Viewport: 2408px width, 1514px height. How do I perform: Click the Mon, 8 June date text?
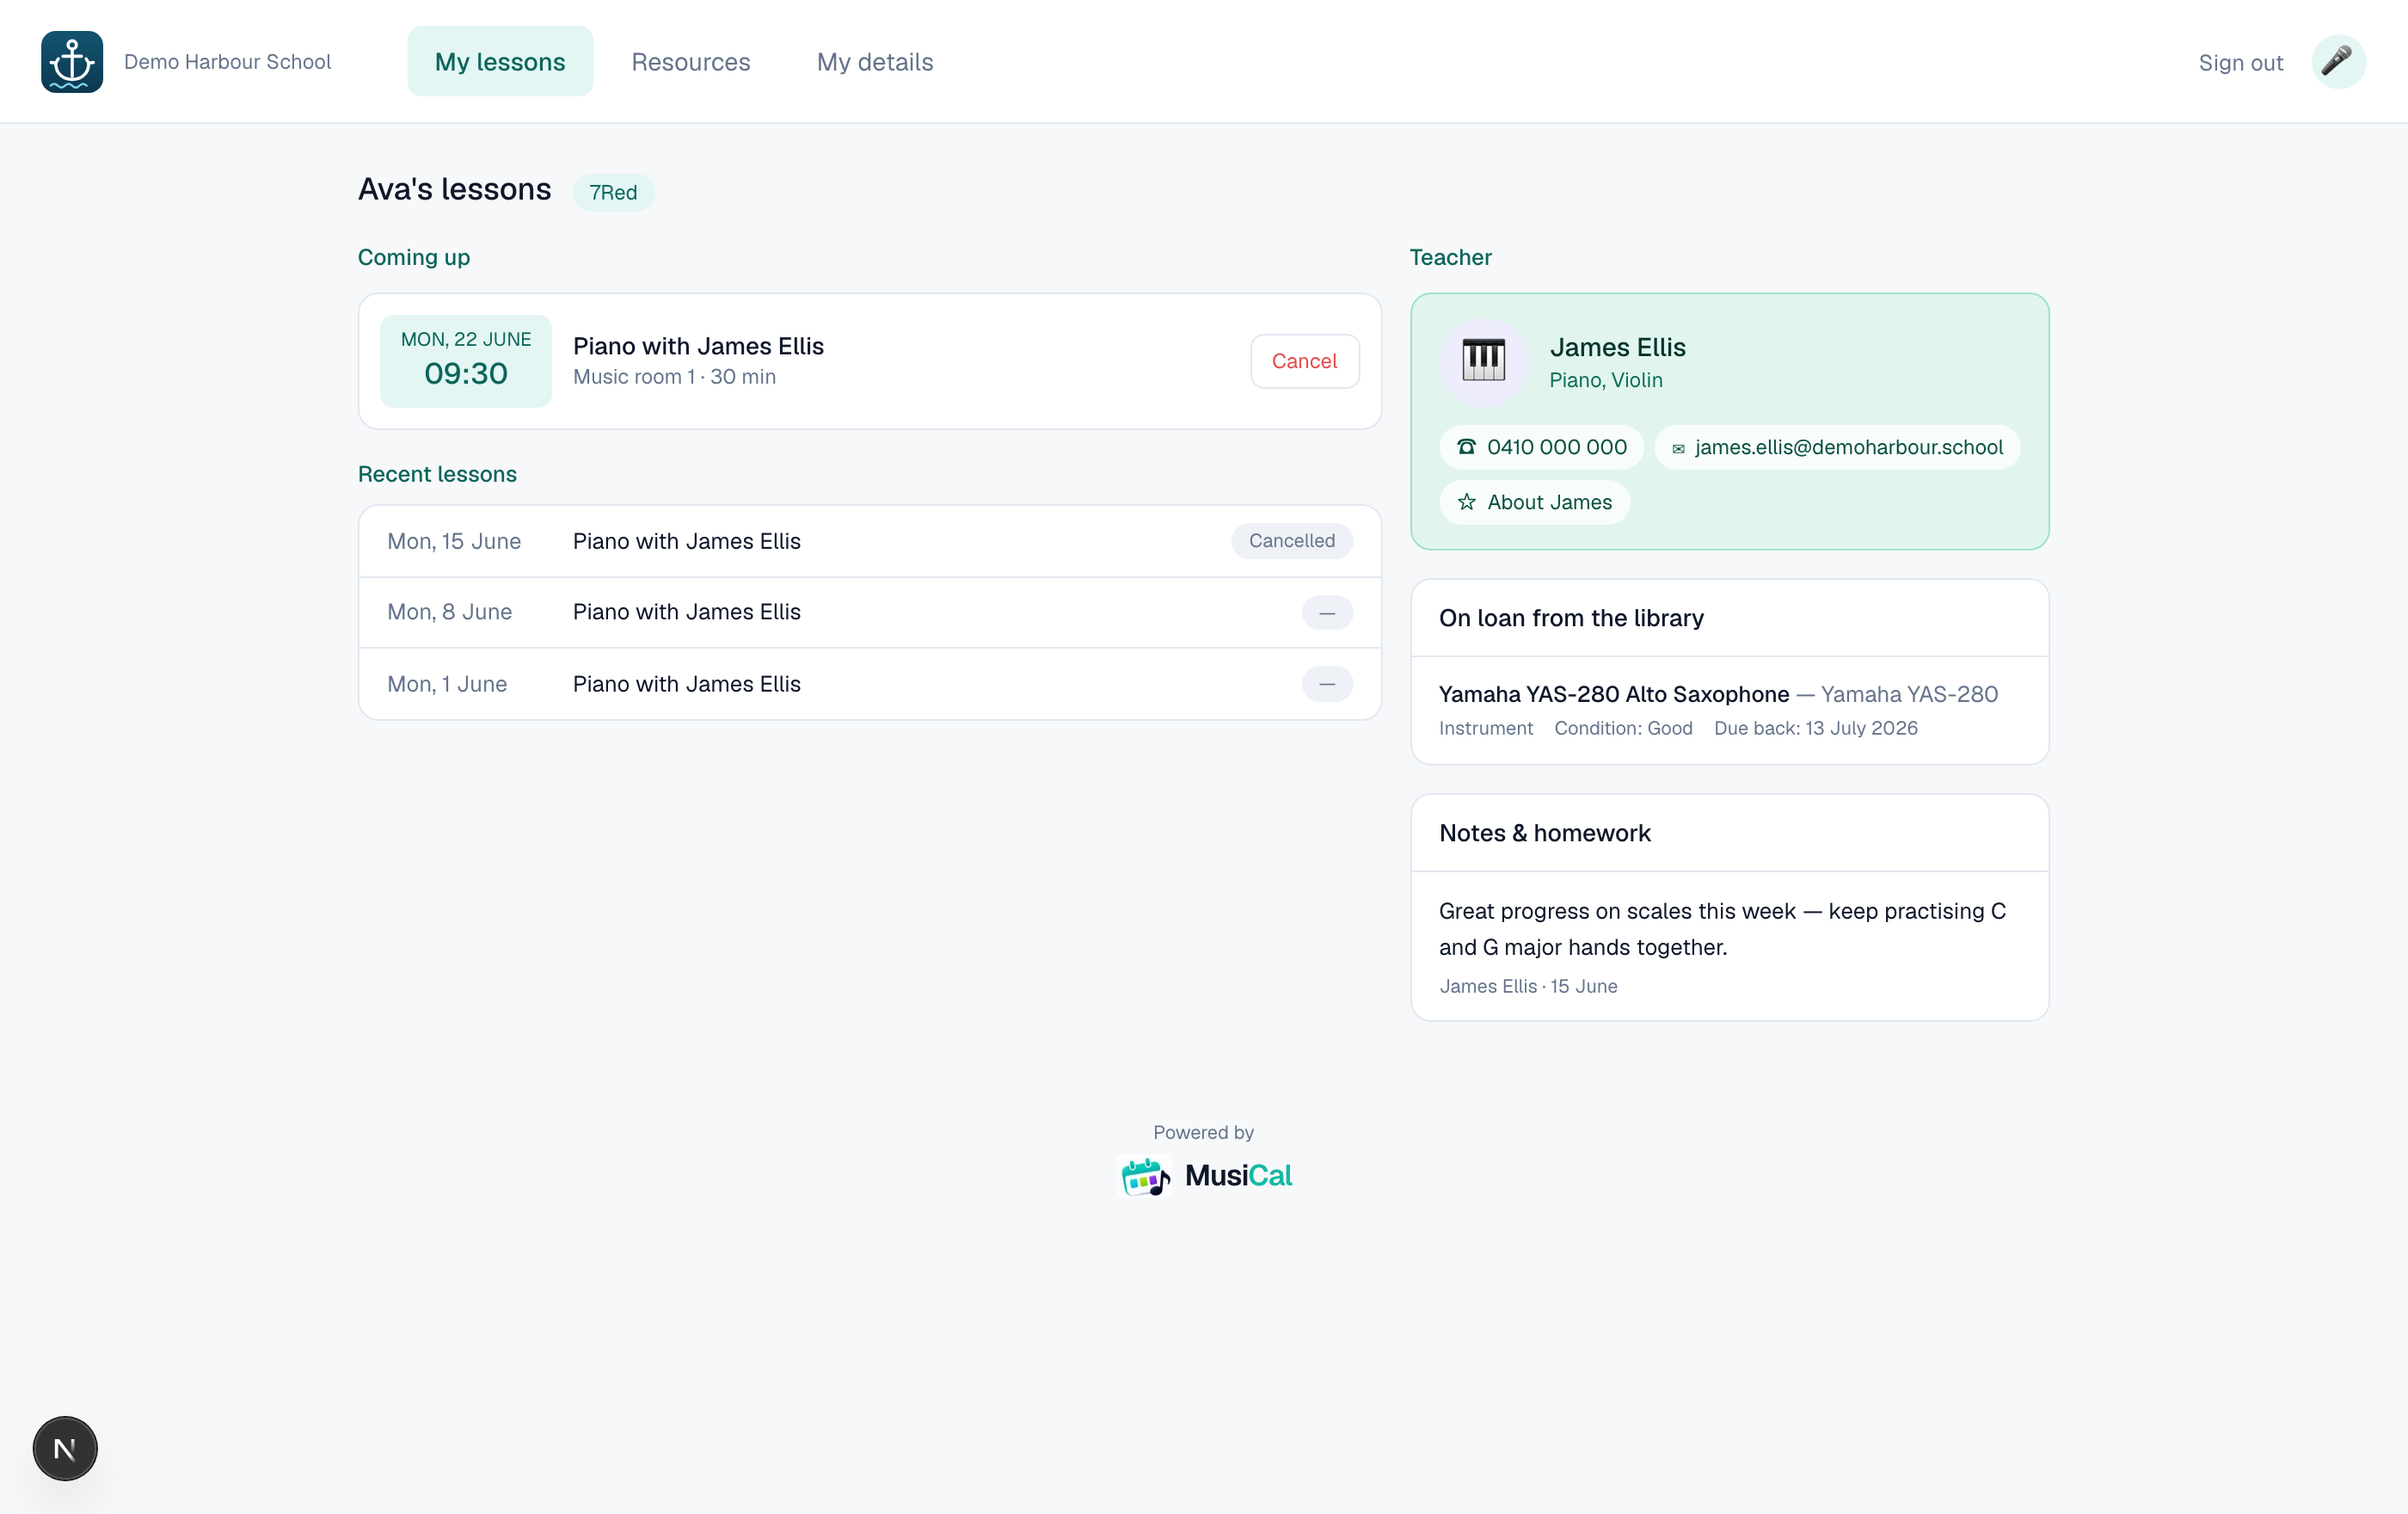coord(450,612)
